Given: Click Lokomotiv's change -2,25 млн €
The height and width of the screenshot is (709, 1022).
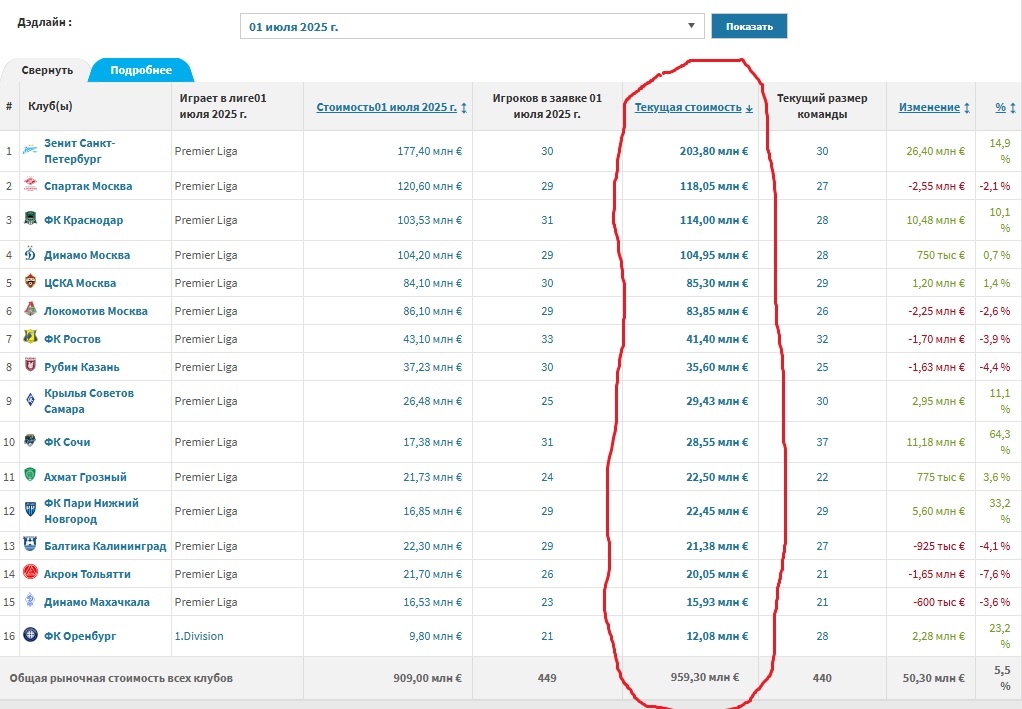Looking at the screenshot, I should pos(937,311).
